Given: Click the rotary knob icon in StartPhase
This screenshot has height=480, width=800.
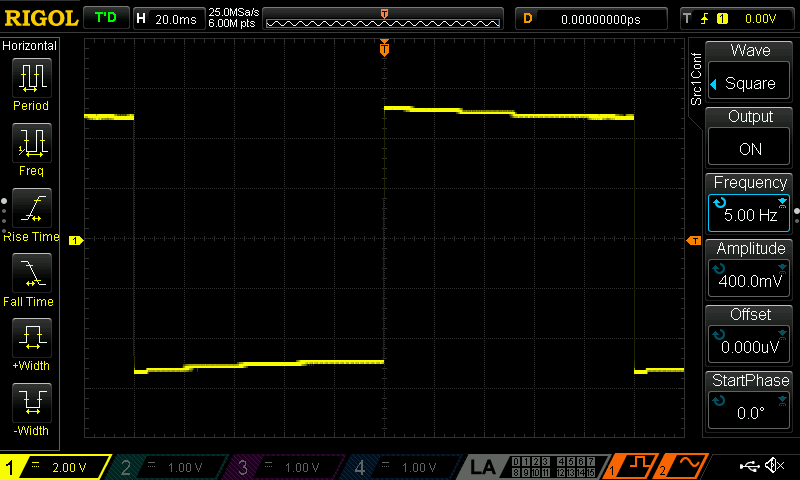Looking at the screenshot, I should click(x=719, y=400).
